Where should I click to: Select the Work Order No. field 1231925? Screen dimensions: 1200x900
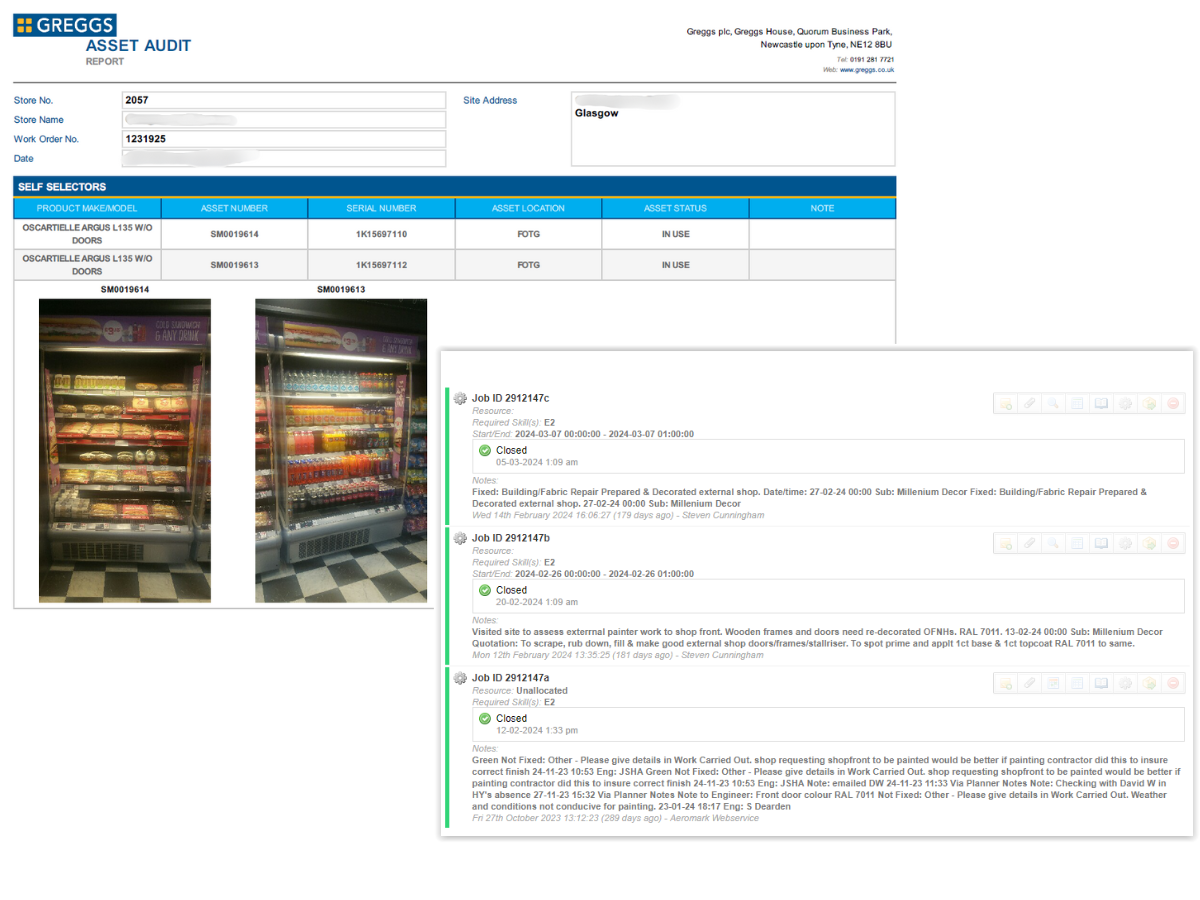pyautogui.click(x=283, y=139)
